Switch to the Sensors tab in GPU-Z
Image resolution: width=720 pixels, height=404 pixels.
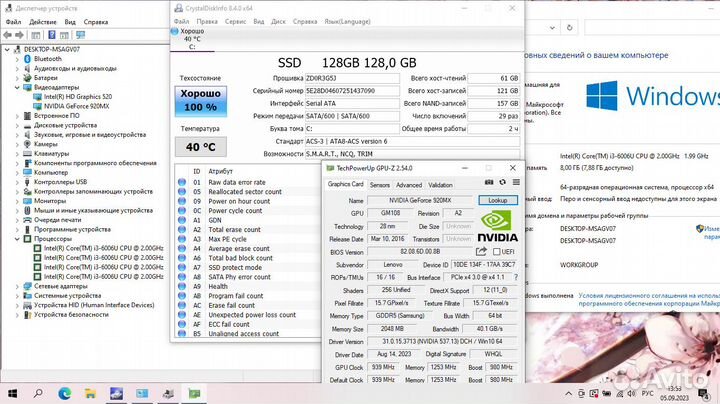[380, 185]
